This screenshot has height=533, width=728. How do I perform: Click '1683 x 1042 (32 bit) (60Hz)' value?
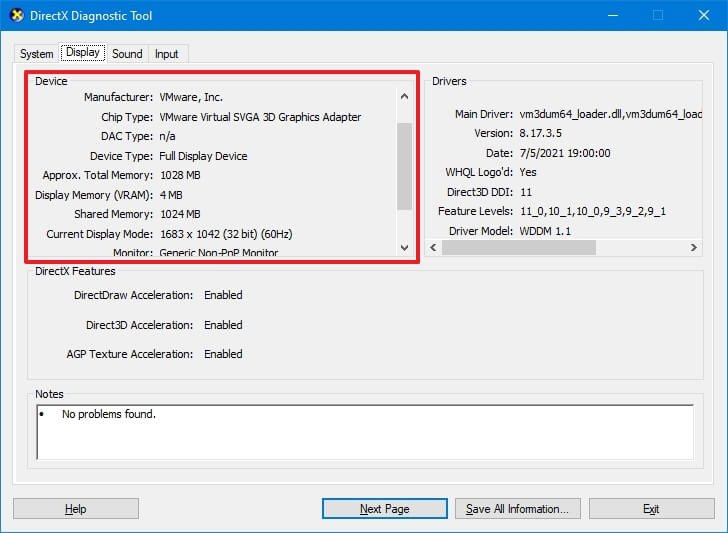226,234
